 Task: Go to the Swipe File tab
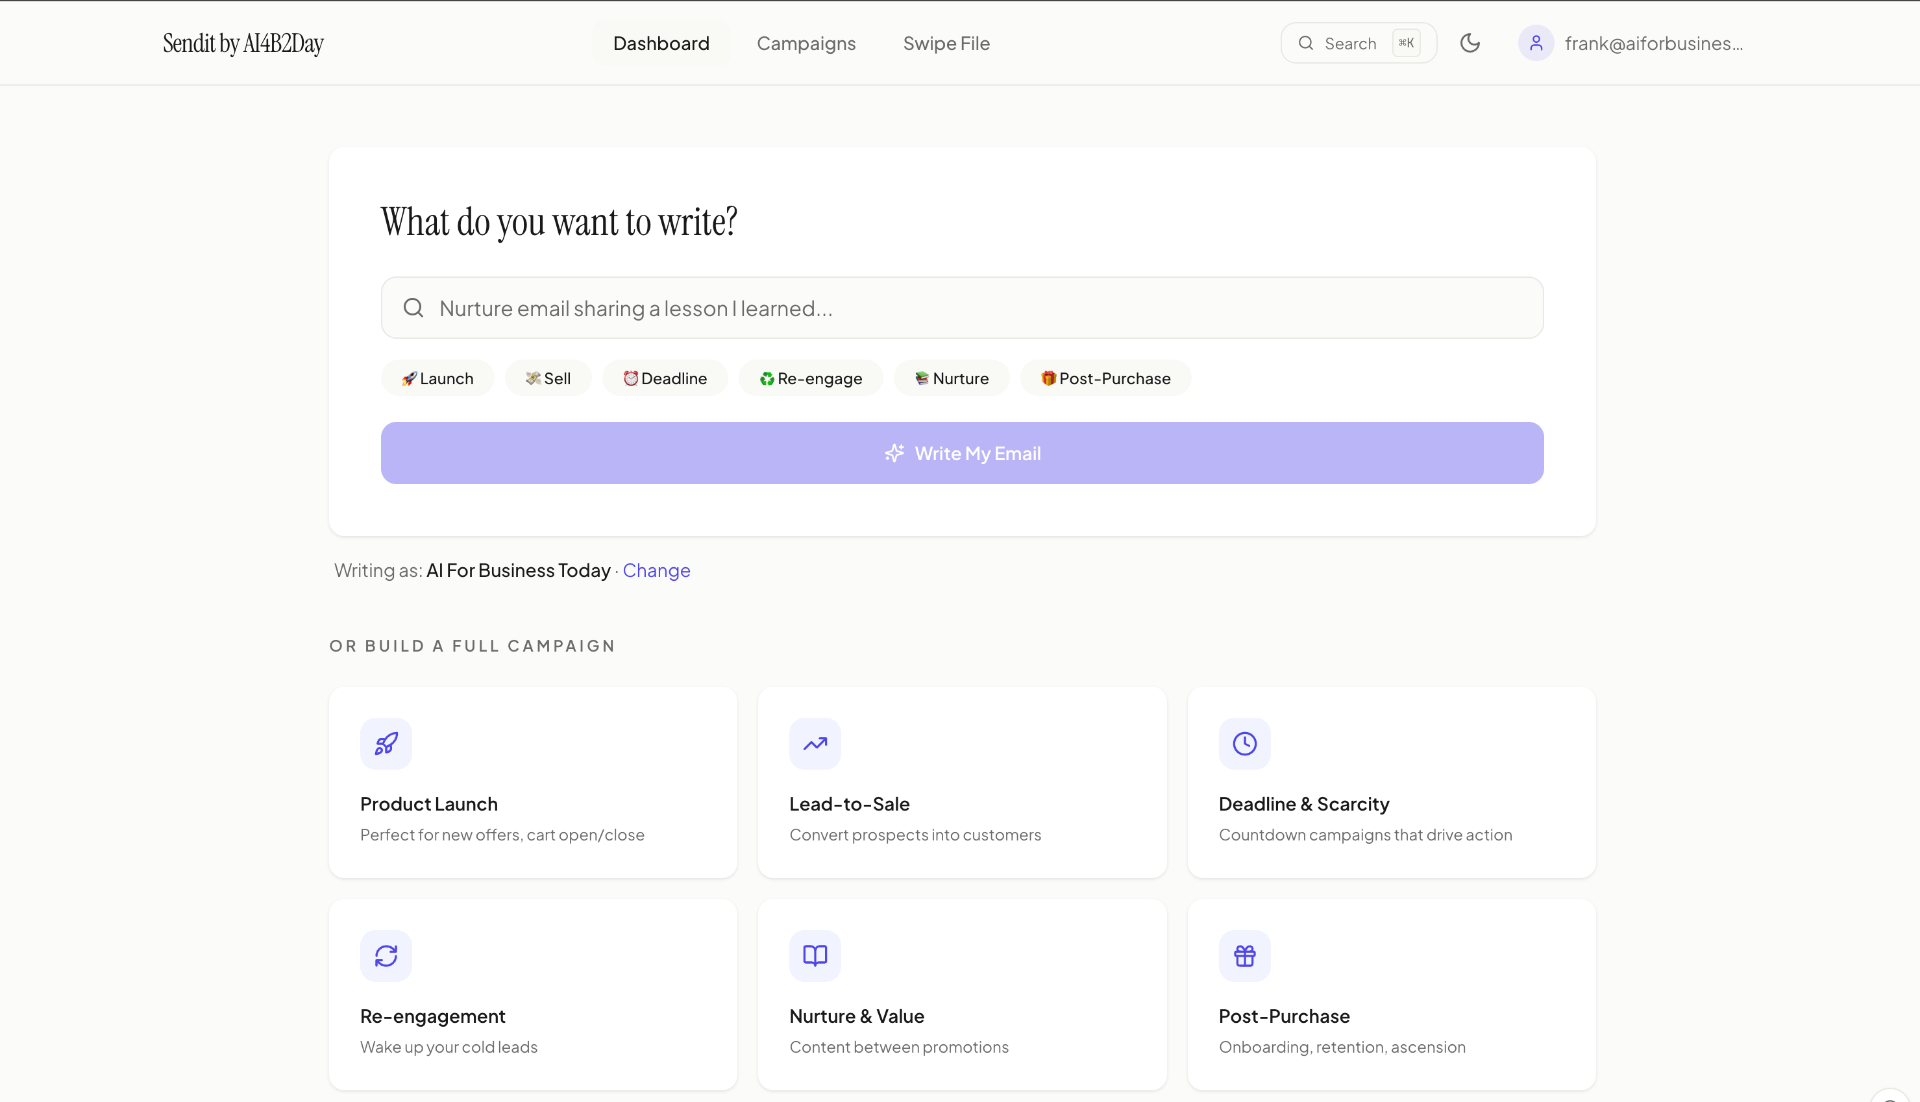pyautogui.click(x=946, y=43)
